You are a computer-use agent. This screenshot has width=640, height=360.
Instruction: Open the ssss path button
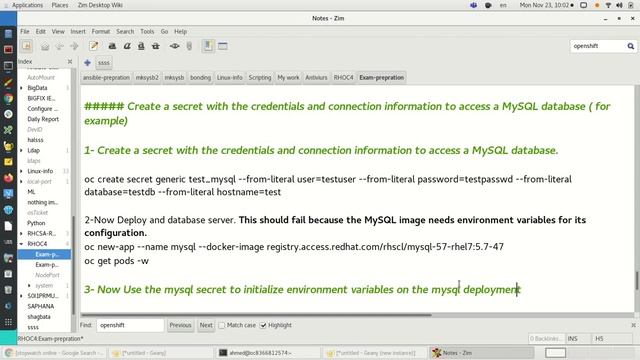tap(104, 63)
